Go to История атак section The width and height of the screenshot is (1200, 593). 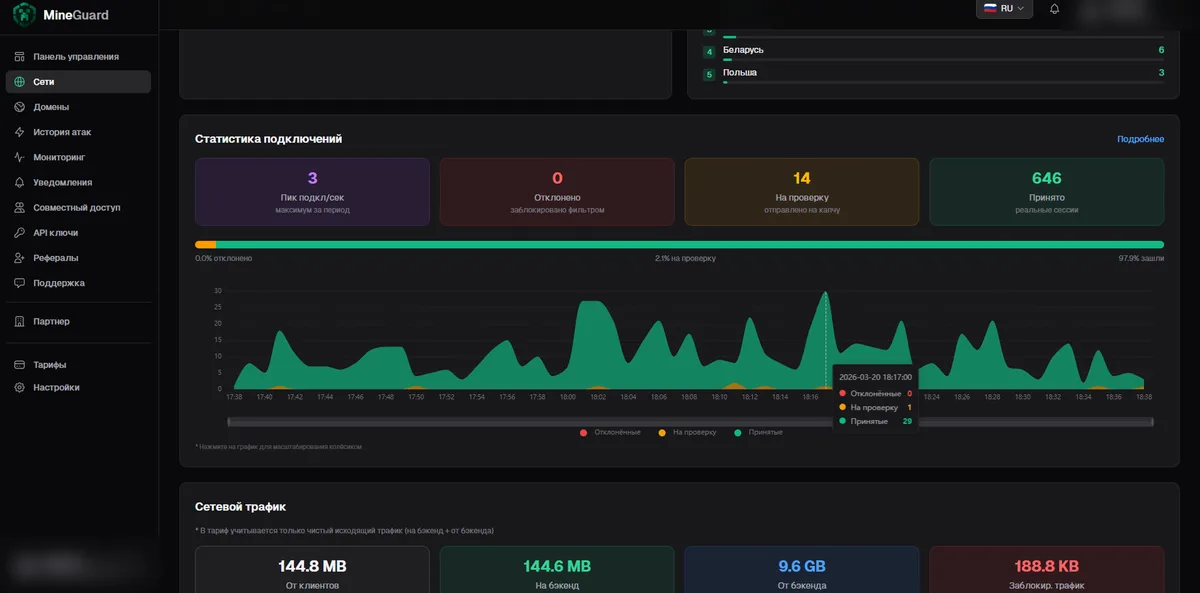(x=78, y=132)
